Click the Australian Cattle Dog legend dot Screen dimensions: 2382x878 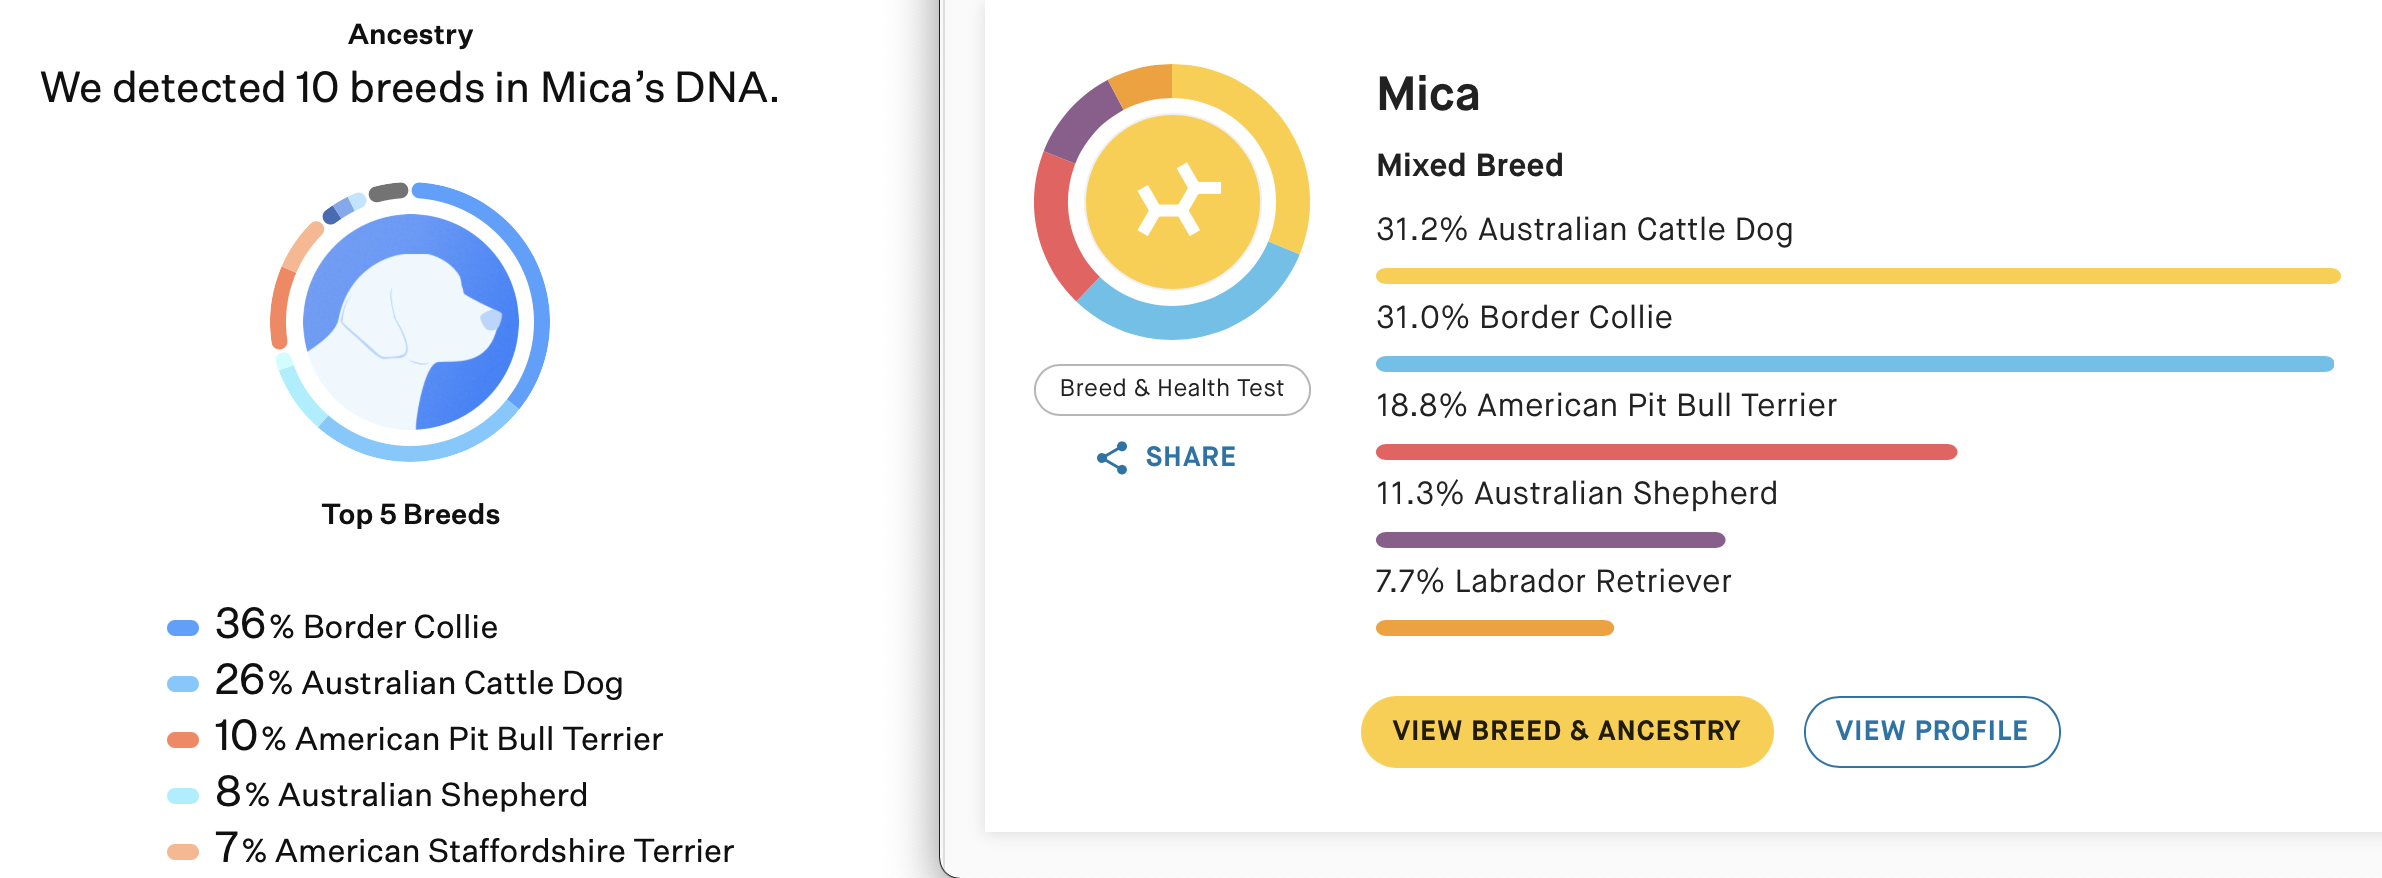[x=183, y=684]
